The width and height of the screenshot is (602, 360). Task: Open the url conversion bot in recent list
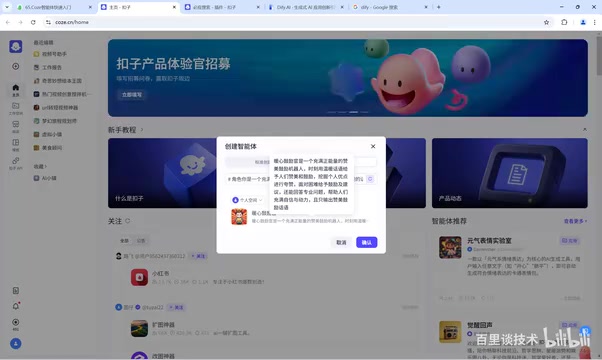60,107
